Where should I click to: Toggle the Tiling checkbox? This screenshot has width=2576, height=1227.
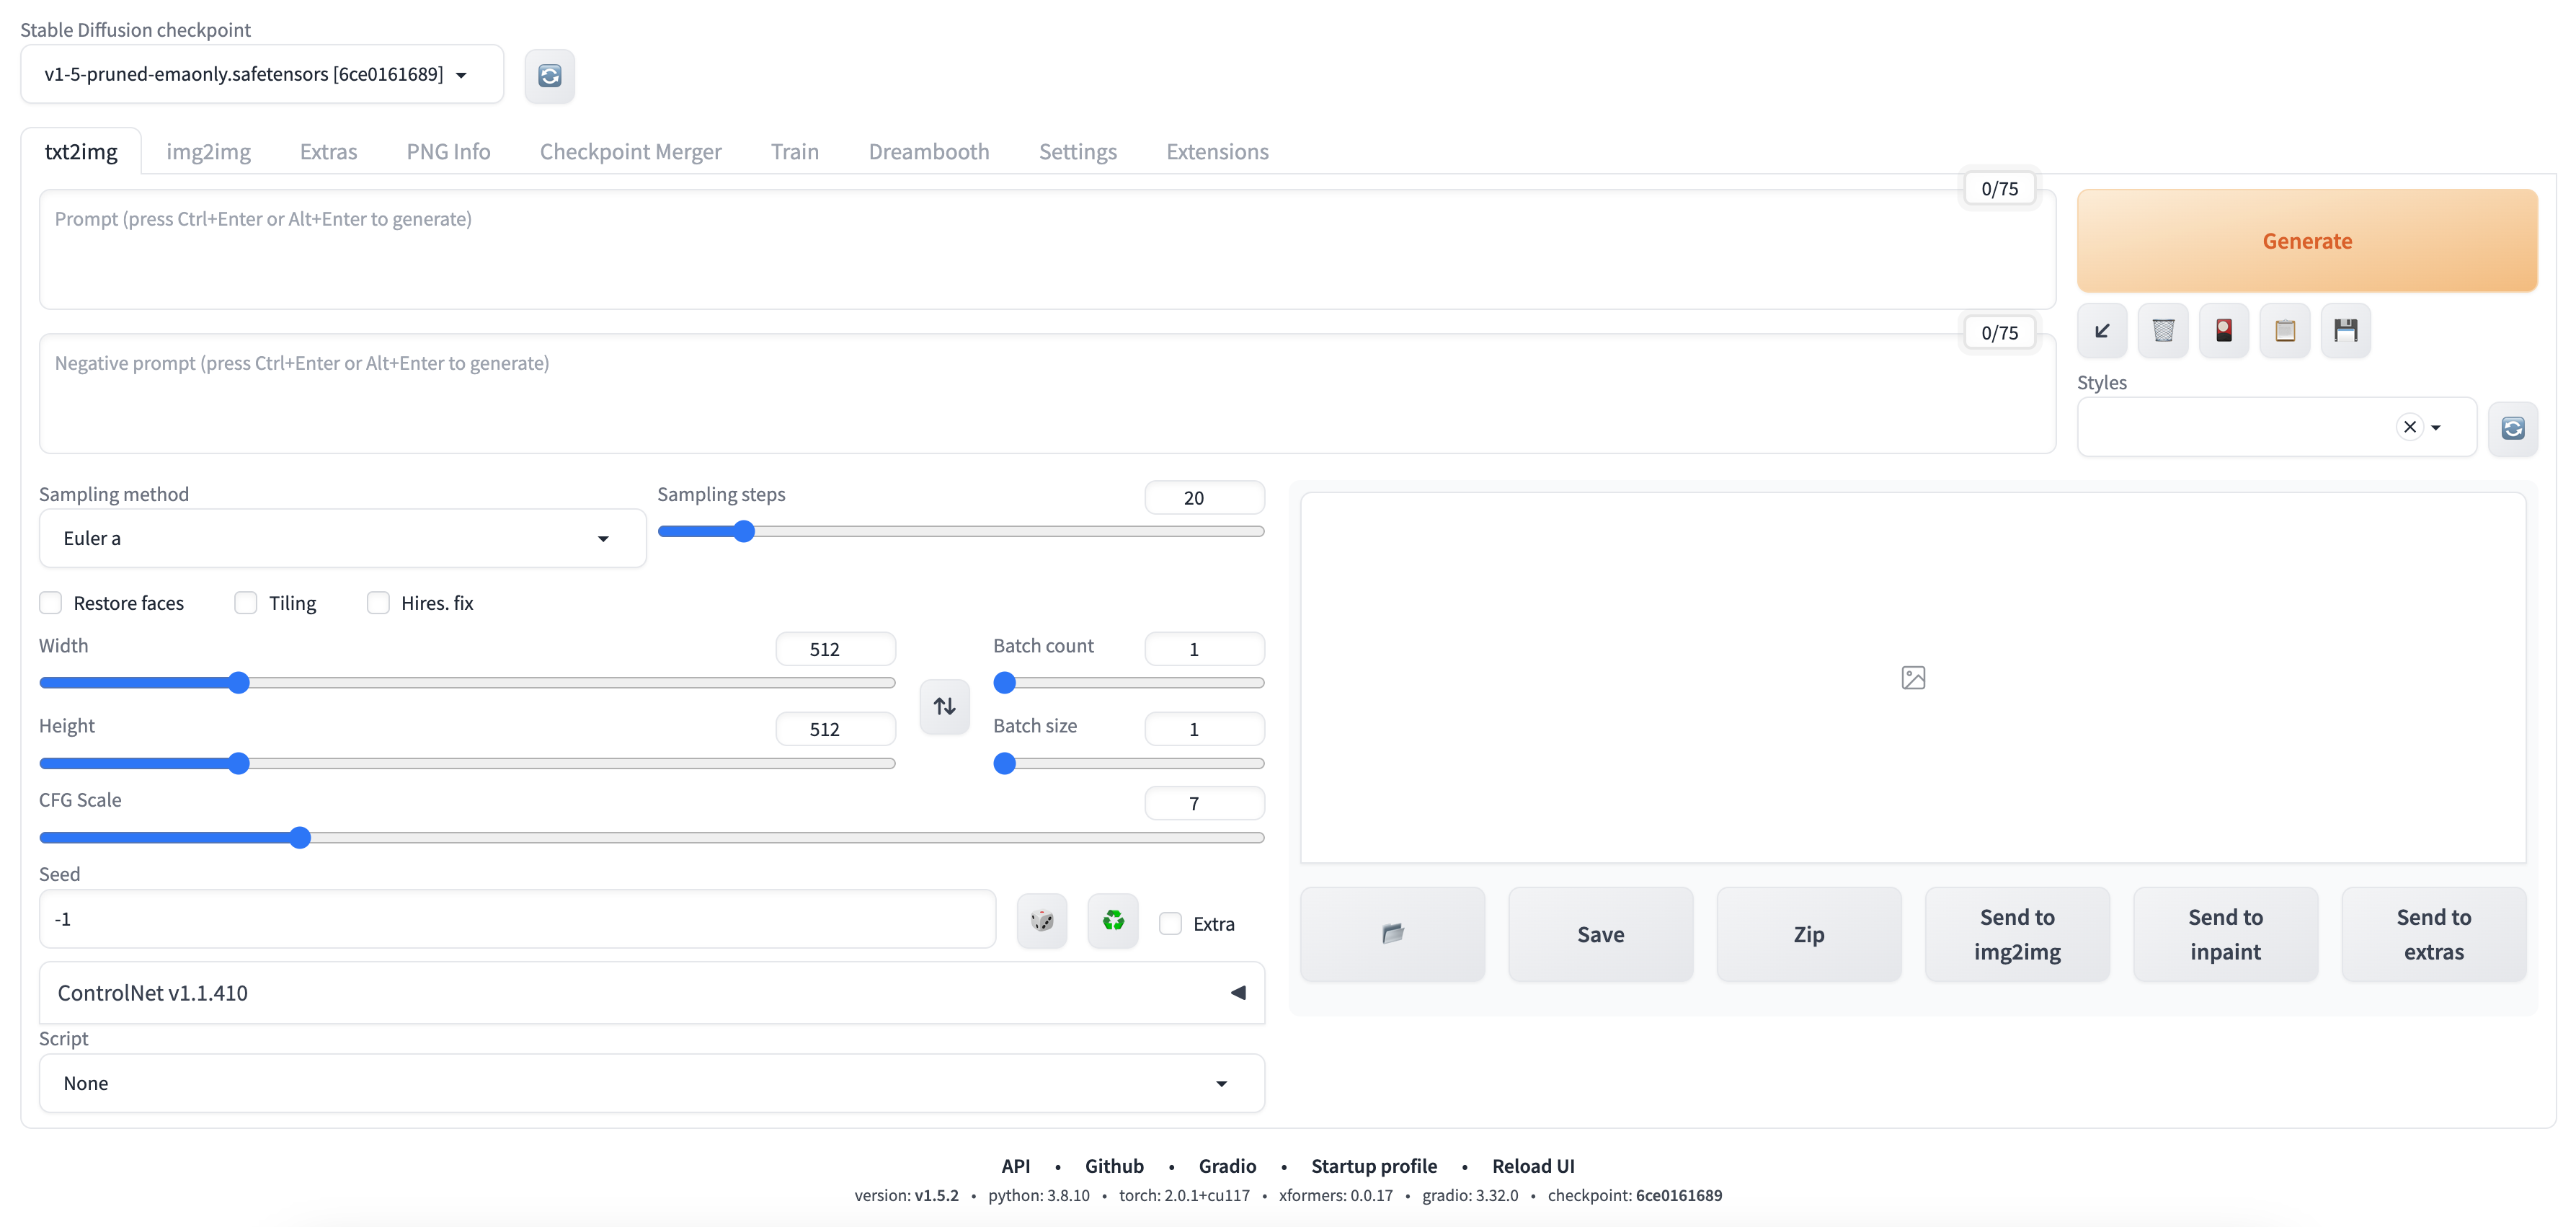(x=246, y=603)
